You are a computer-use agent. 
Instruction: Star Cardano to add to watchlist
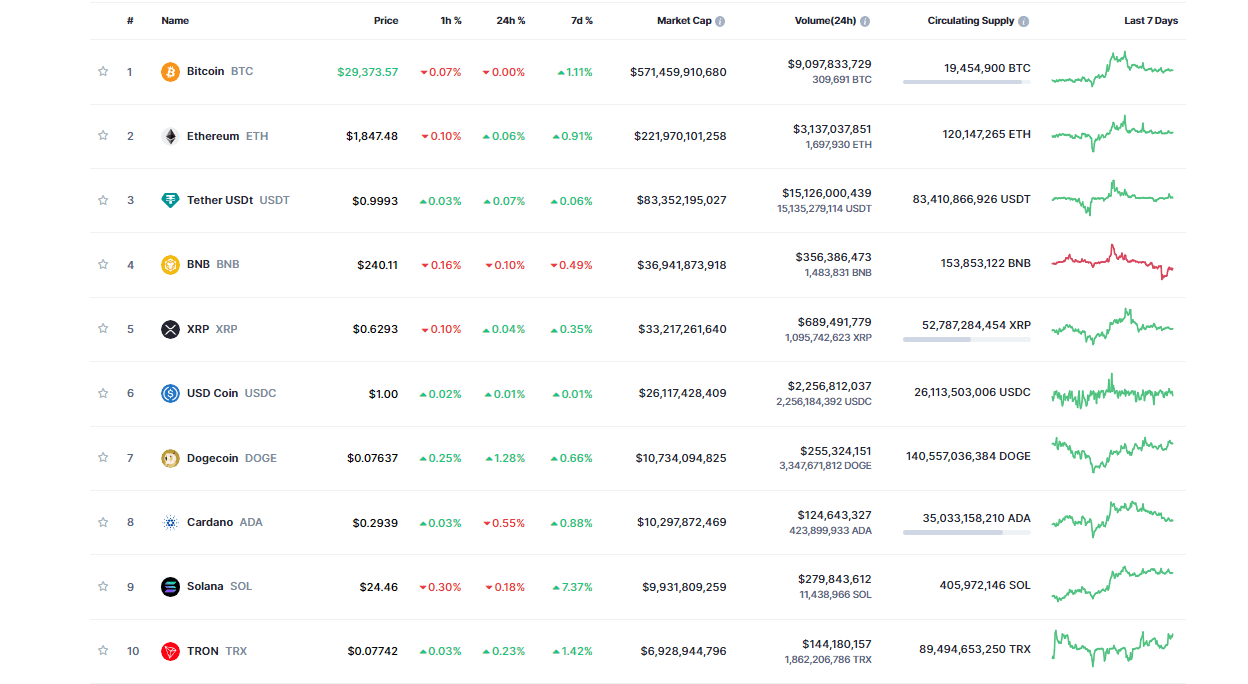103,522
